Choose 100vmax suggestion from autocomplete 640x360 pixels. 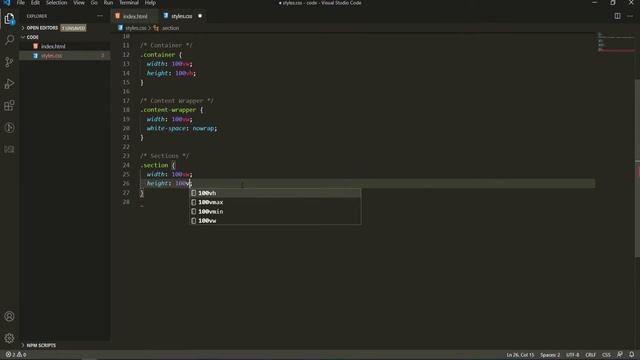click(275, 202)
